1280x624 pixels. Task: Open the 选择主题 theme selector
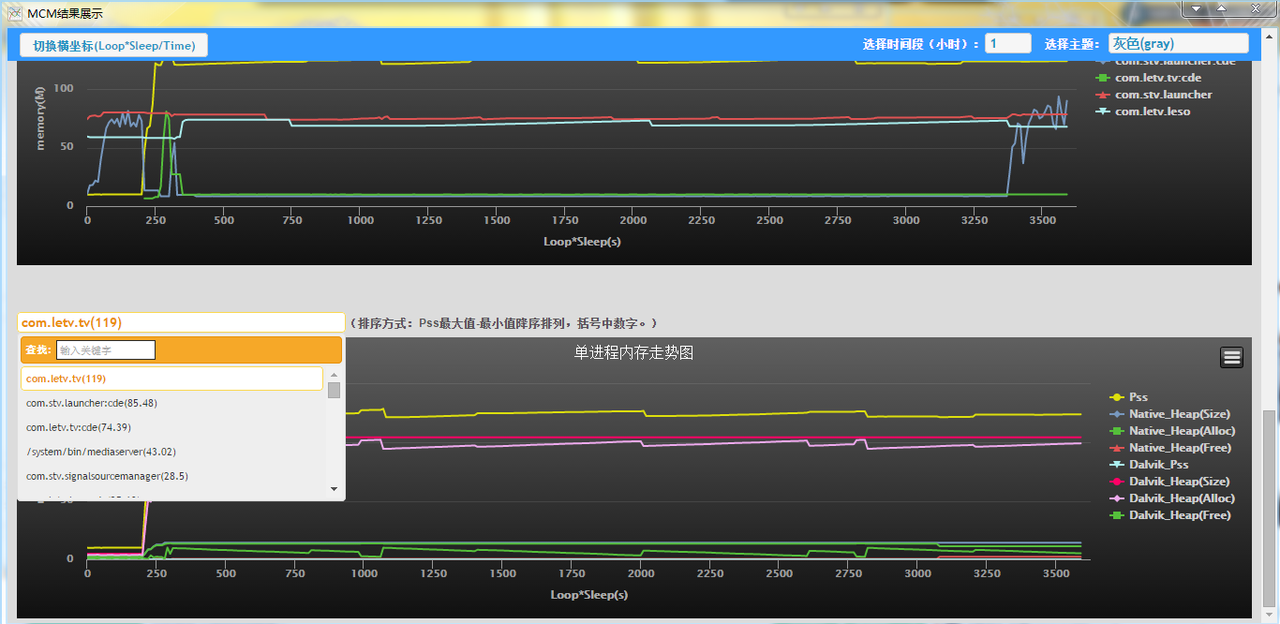[x=1178, y=43]
